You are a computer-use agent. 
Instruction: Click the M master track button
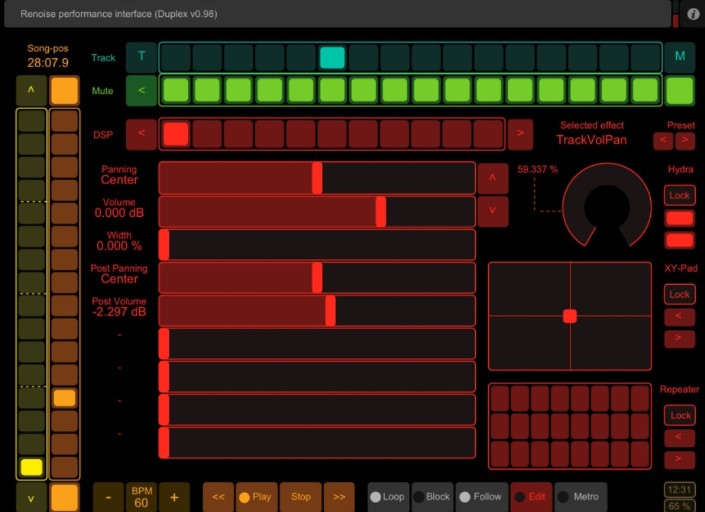pos(679,57)
